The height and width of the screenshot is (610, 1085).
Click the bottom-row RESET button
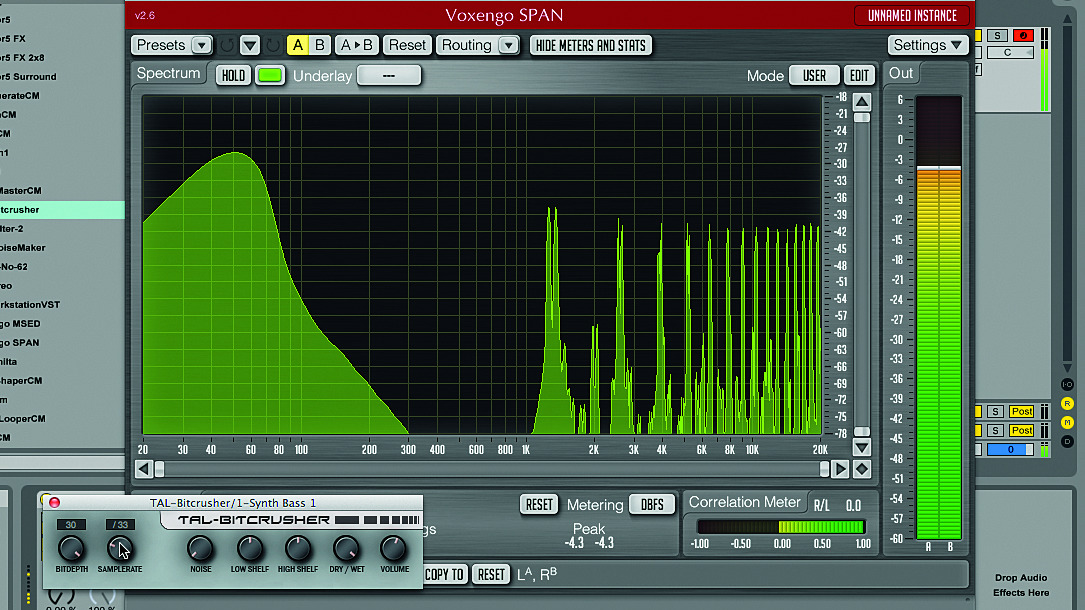(491, 575)
